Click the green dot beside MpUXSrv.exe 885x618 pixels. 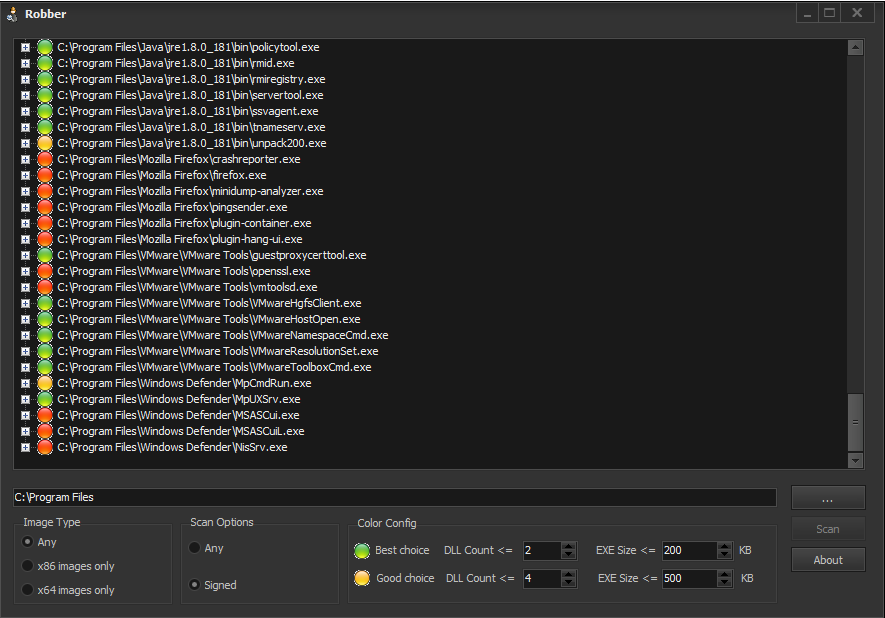[45, 399]
